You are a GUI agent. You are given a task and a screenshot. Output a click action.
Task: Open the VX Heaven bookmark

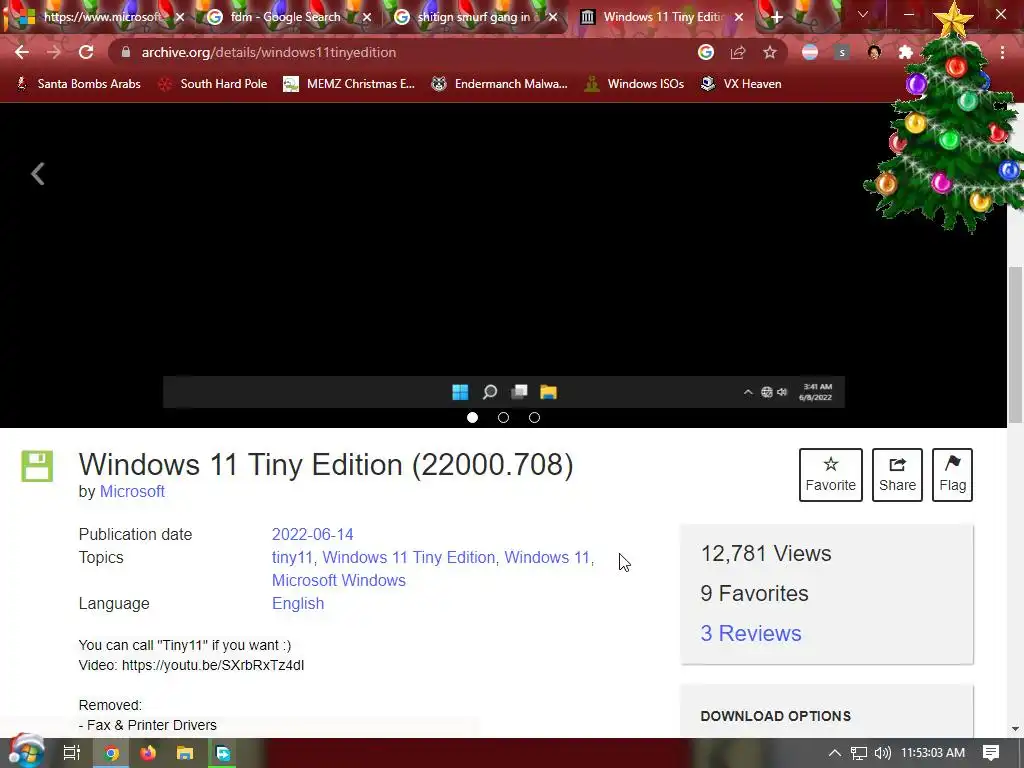coord(741,84)
